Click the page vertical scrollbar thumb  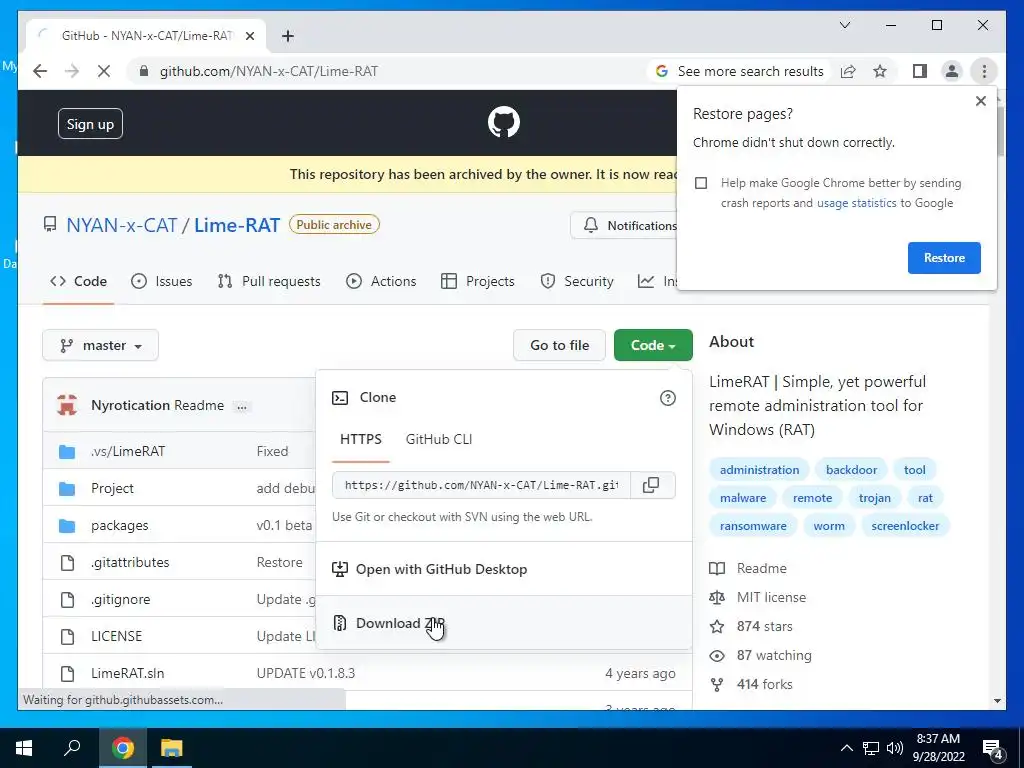click(x=999, y=131)
